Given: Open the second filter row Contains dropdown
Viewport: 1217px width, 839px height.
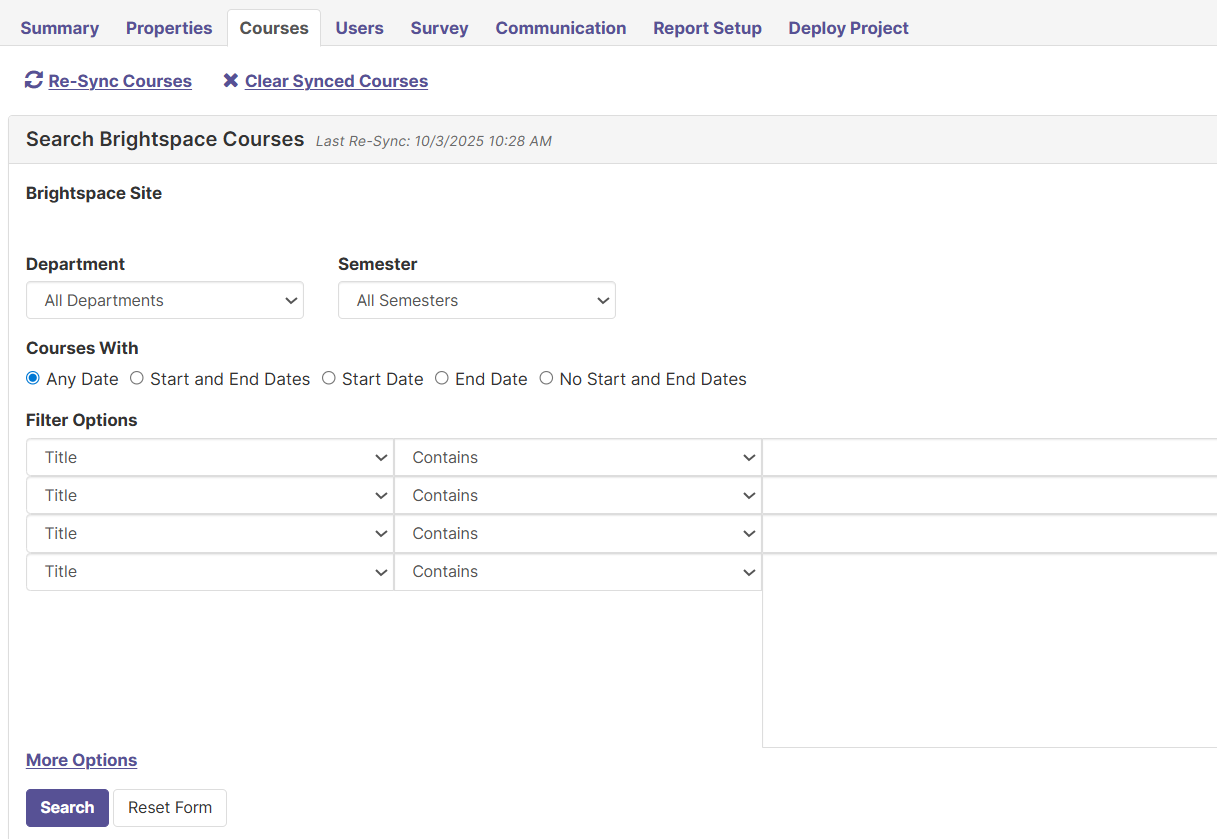Looking at the screenshot, I should click(578, 495).
